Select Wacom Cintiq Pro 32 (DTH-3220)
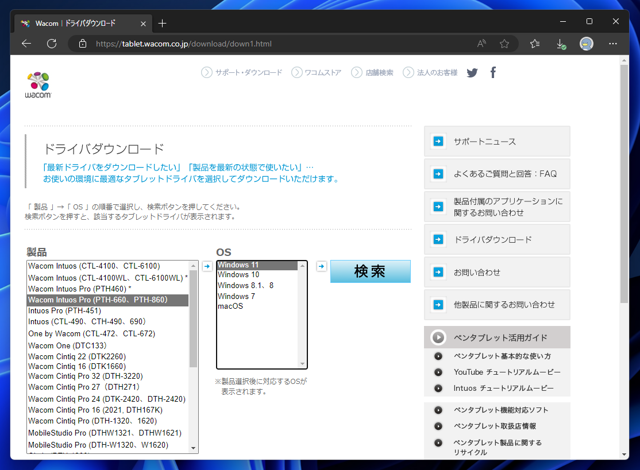Image resolution: width=640 pixels, height=470 pixels. coord(107,376)
